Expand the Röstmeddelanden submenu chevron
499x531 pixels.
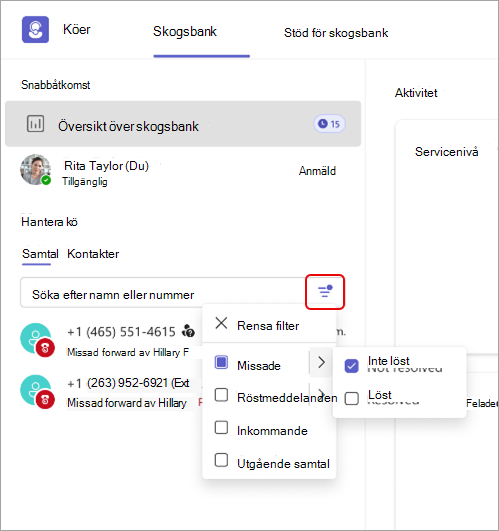[x=322, y=395]
